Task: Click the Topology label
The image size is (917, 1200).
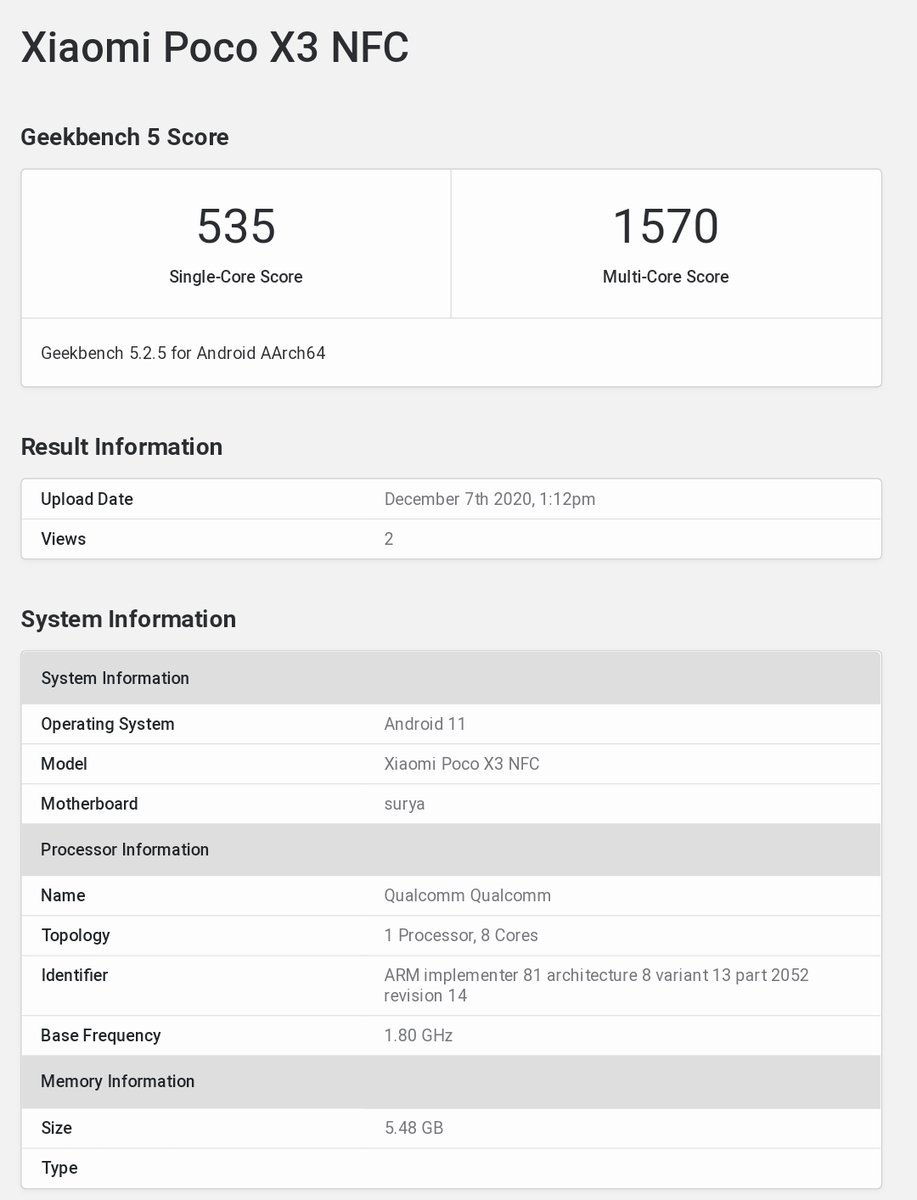Action: coord(76,936)
